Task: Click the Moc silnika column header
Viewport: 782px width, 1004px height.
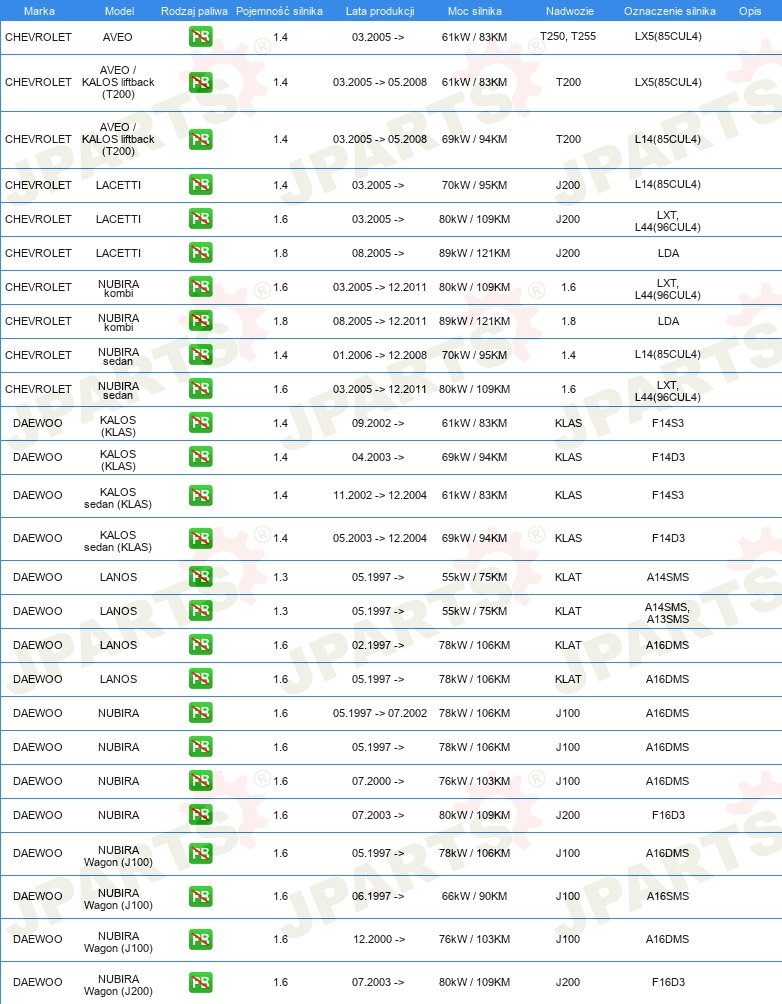Action: pos(475,11)
